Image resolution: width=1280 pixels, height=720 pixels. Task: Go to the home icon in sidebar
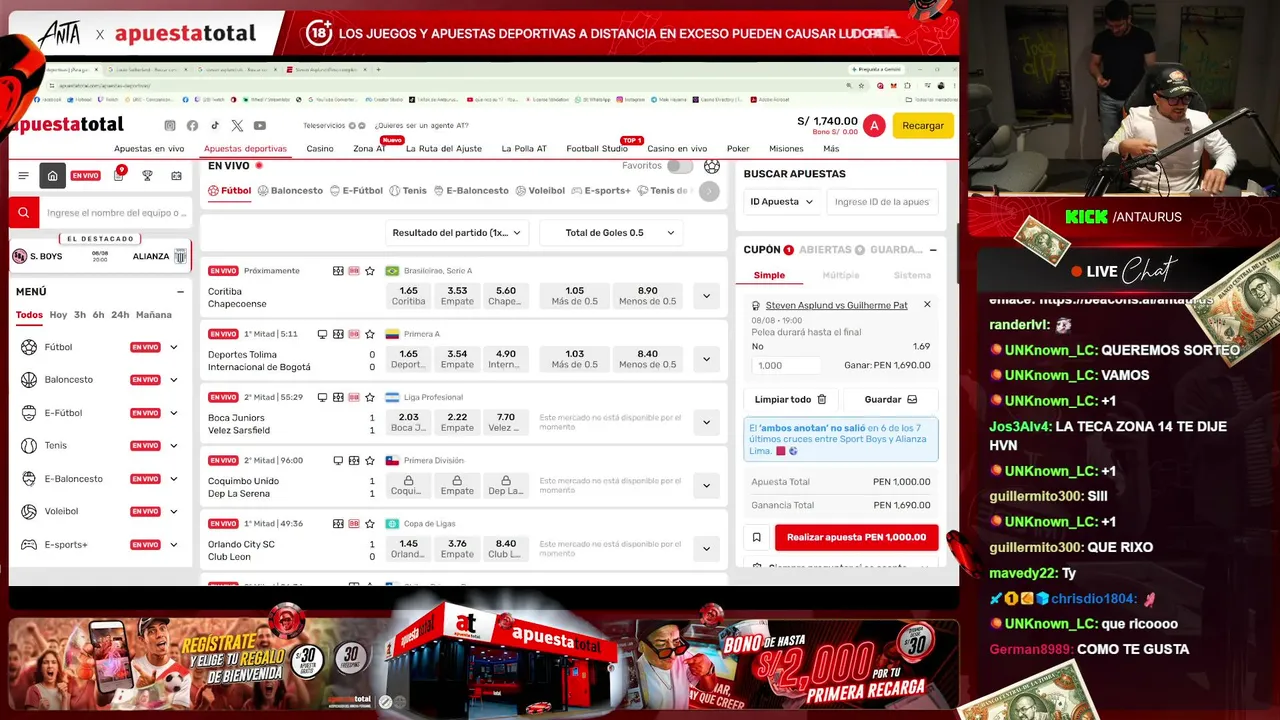[x=52, y=176]
